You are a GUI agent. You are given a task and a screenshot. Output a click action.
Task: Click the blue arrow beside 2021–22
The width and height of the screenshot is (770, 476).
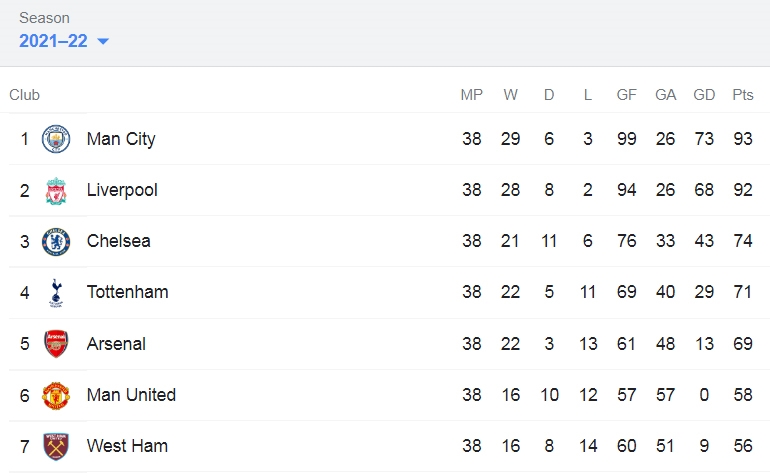click(103, 41)
